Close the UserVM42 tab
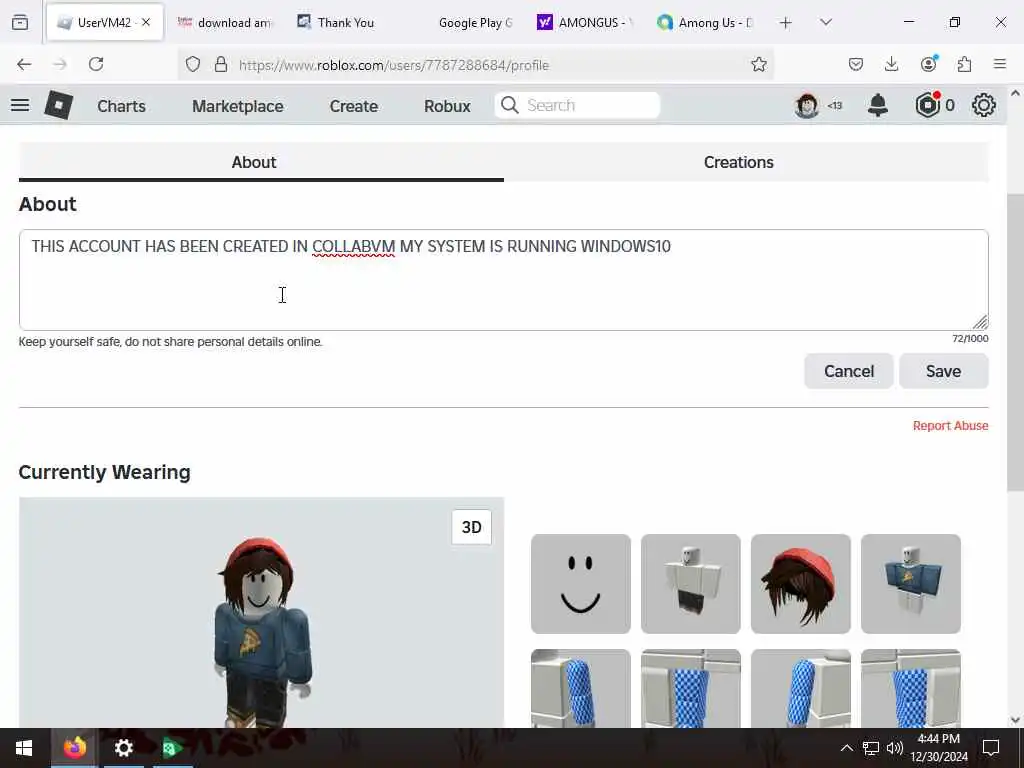 click(146, 22)
